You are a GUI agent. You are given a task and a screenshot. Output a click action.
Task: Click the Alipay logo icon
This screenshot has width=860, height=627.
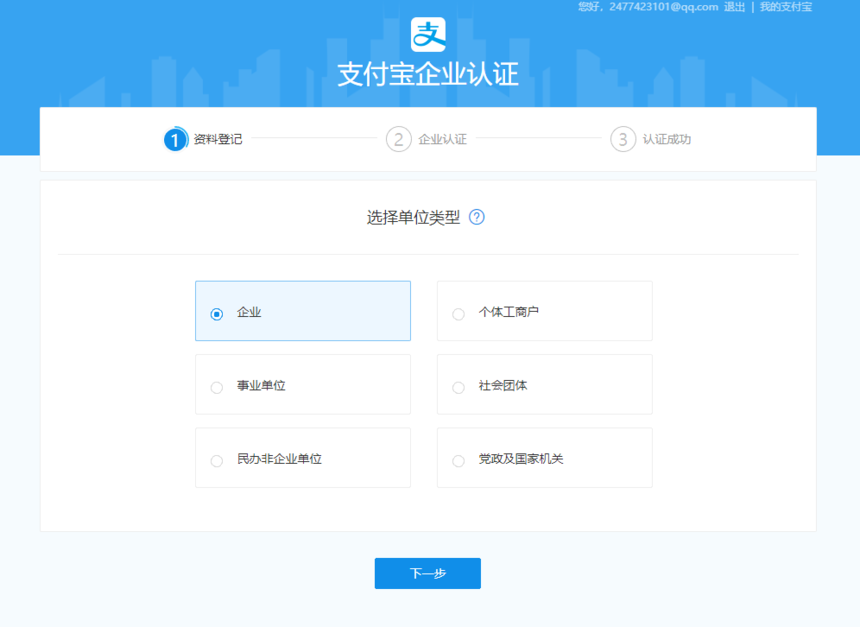(428, 35)
